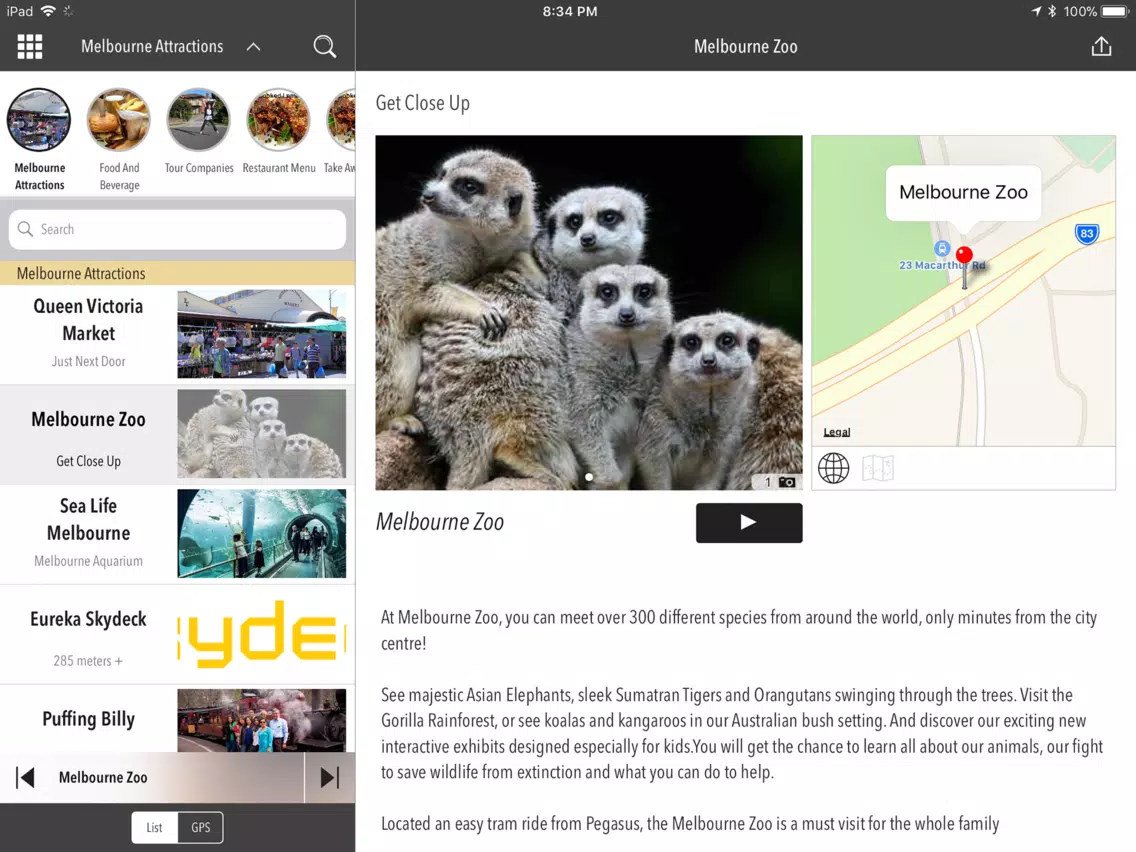Viewport: 1136px width, 852px height.
Task: Open website via globe icon
Action: pos(833,468)
